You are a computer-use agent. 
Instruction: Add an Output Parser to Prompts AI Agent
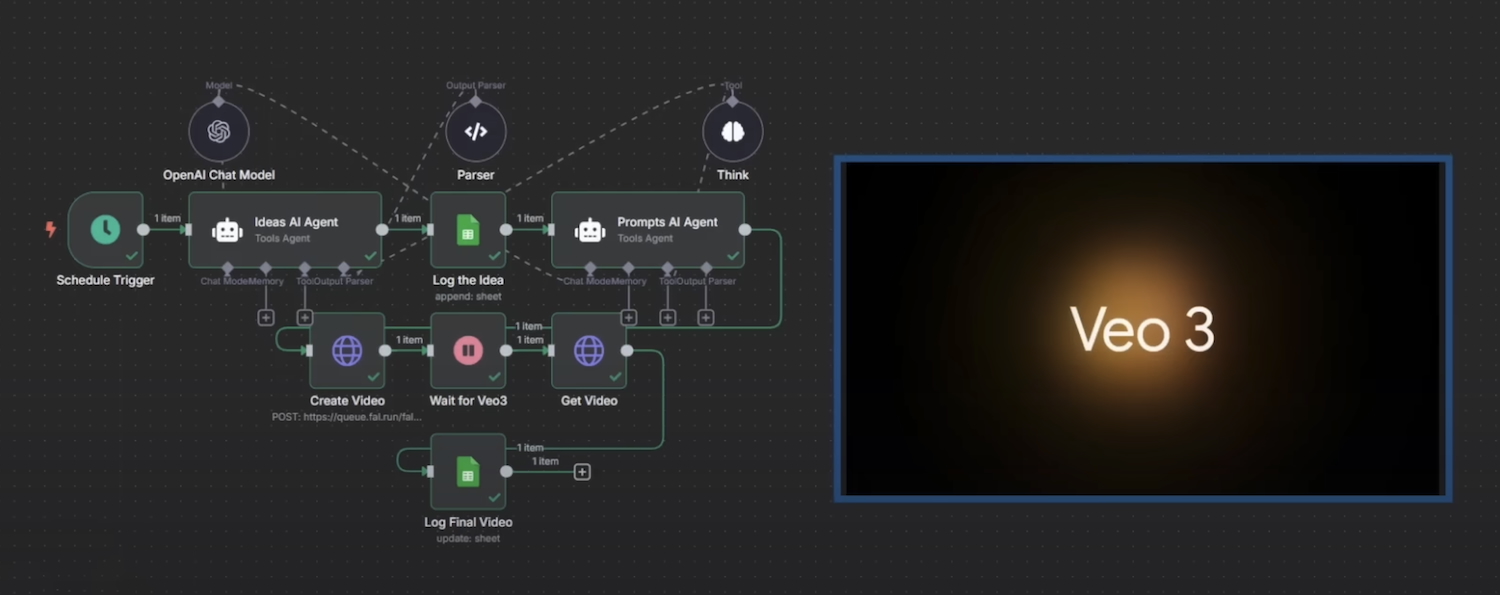pos(705,317)
